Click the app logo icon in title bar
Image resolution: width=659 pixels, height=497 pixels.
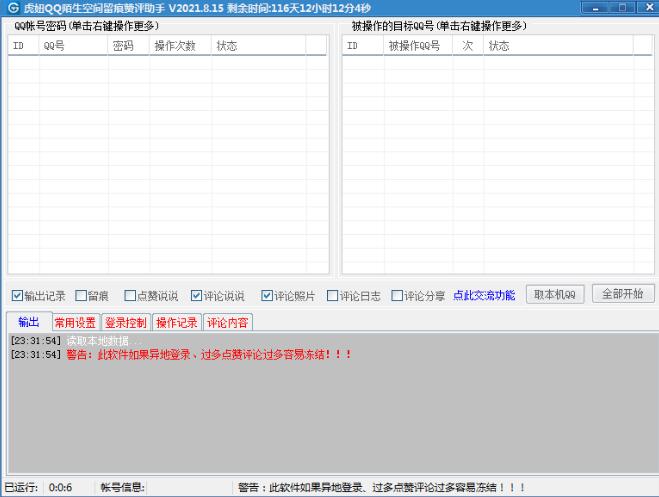pos(13,8)
